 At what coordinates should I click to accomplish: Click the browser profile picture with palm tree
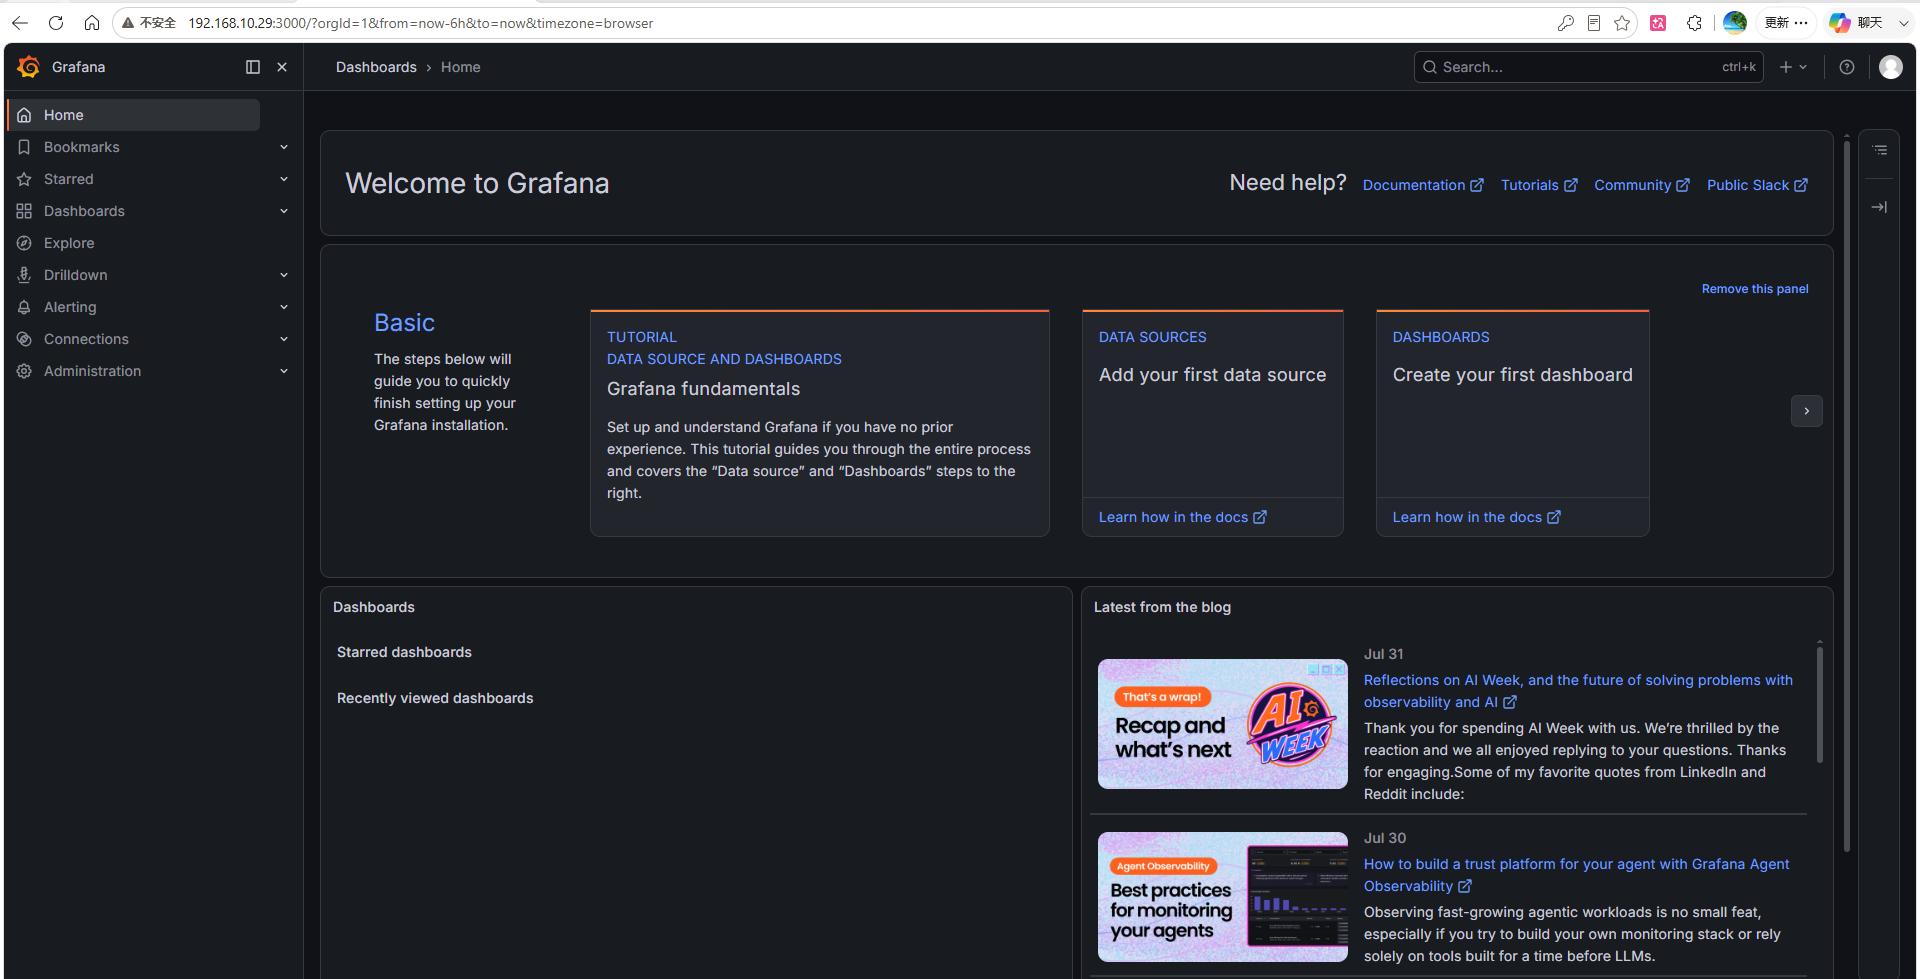pos(1735,22)
